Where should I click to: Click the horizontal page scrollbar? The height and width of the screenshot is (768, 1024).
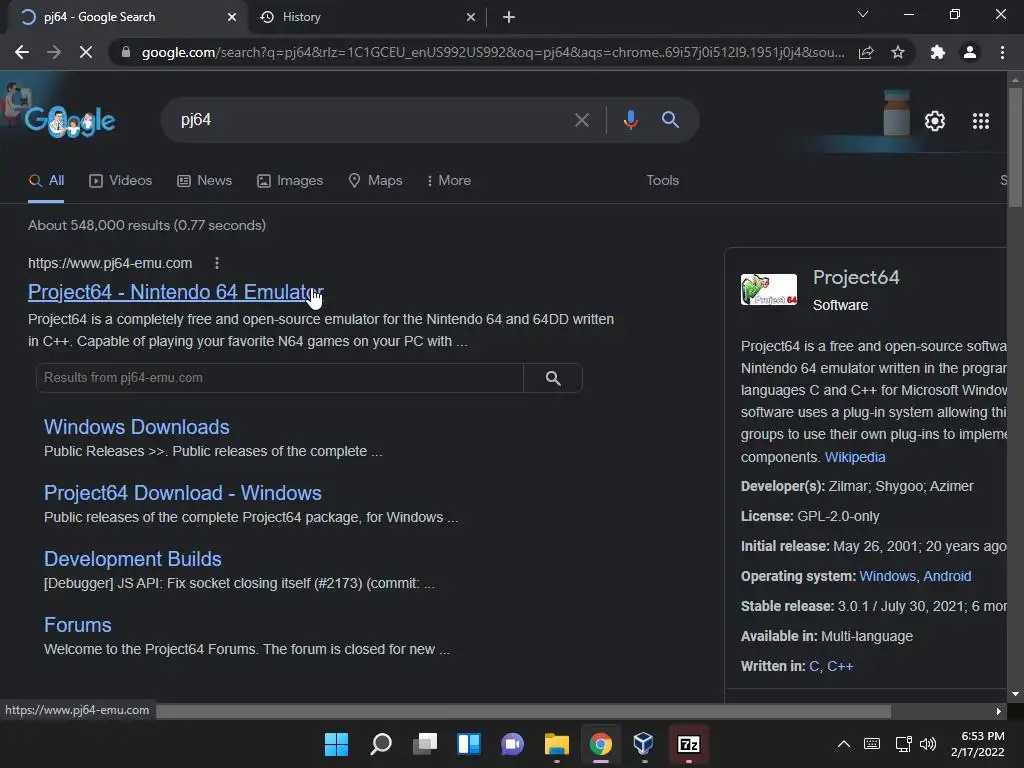tap(523, 711)
